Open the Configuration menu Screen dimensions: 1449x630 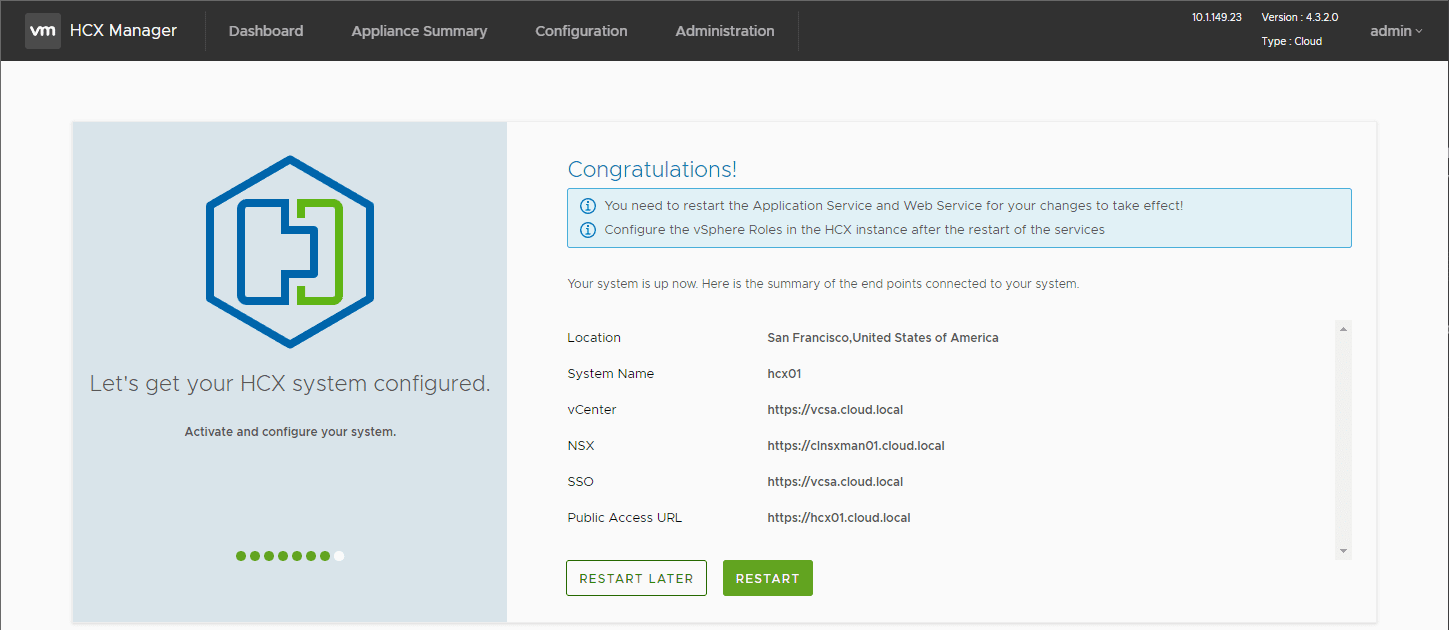pyautogui.click(x=581, y=31)
